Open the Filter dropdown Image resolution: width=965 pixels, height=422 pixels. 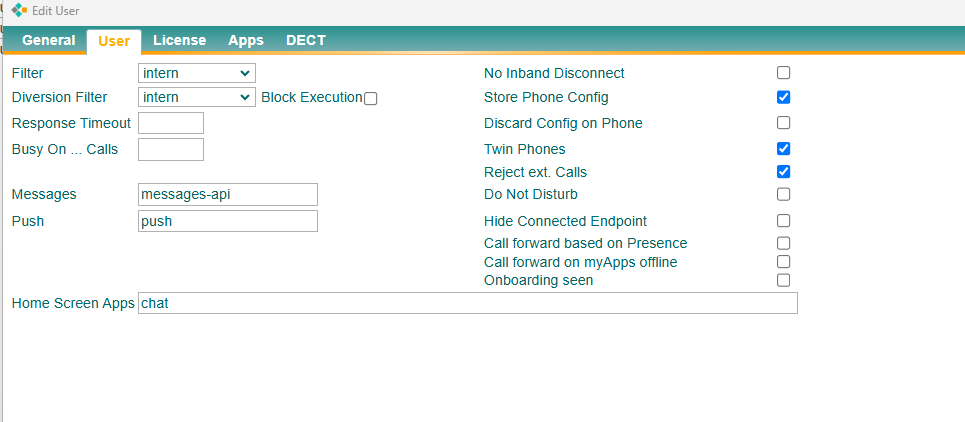pyautogui.click(x=197, y=73)
